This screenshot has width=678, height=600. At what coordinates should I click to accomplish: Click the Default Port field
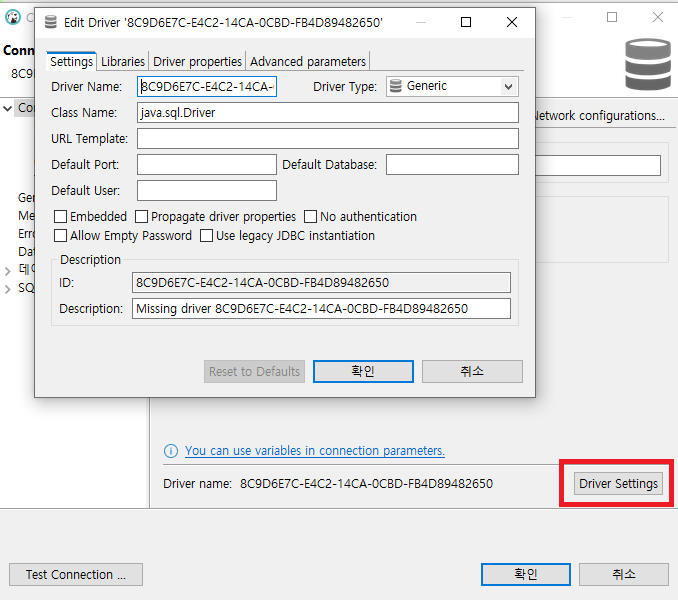[207, 165]
